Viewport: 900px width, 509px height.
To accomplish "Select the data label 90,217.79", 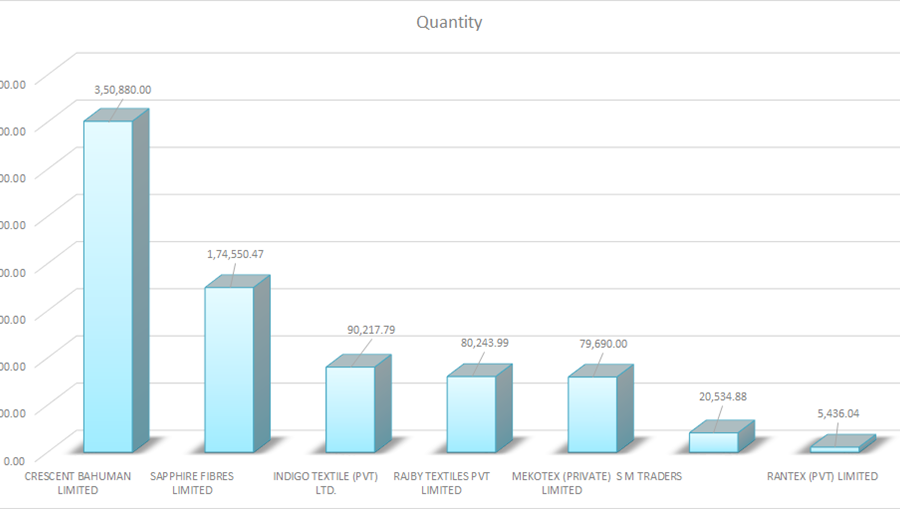I will click(x=371, y=330).
